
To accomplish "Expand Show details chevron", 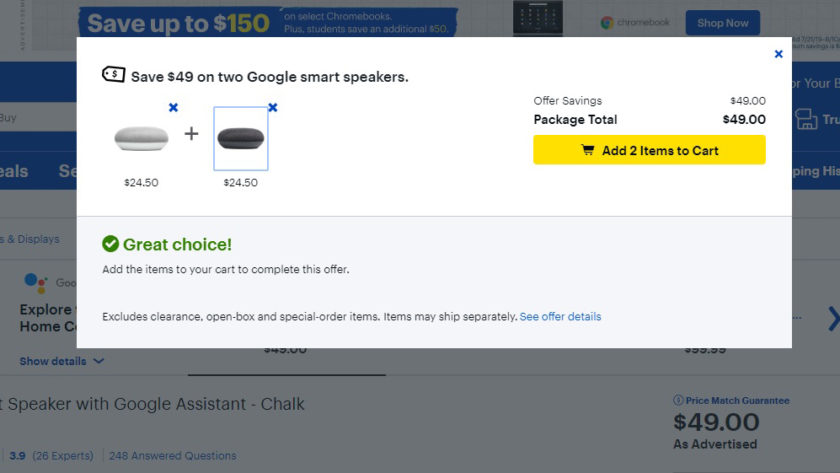I will (99, 361).
